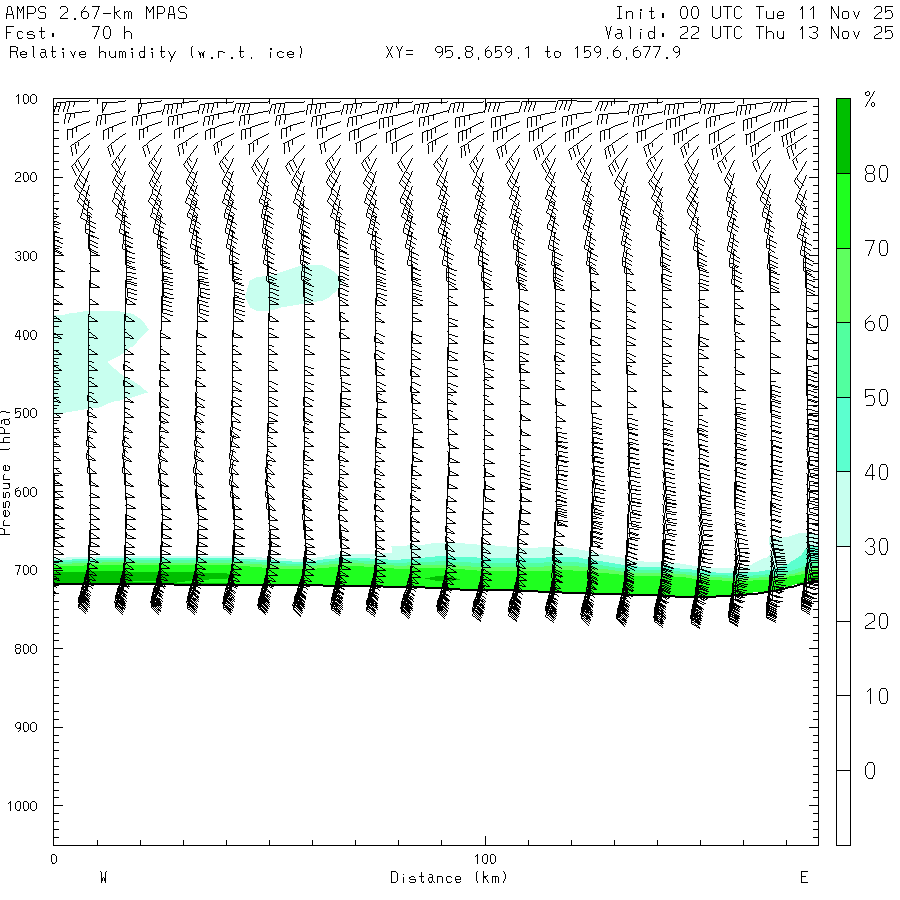Click the 100 distance tick label on x-axis
The width and height of the screenshot is (900, 900).
[x=486, y=859]
